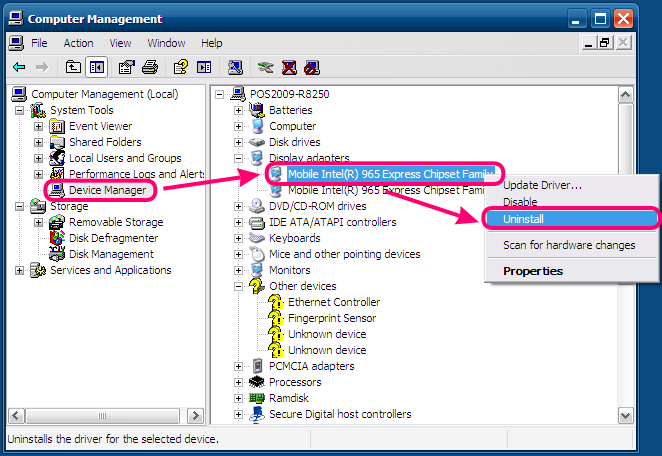Click the Help toolbar icon
The width and height of the screenshot is (662, 456).
pyautogui.click(x=180, y=67)
